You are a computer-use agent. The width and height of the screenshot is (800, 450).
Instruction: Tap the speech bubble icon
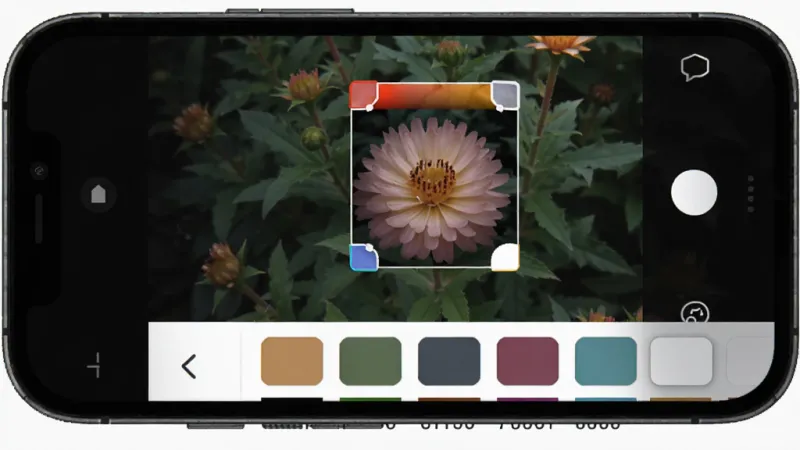694,67
